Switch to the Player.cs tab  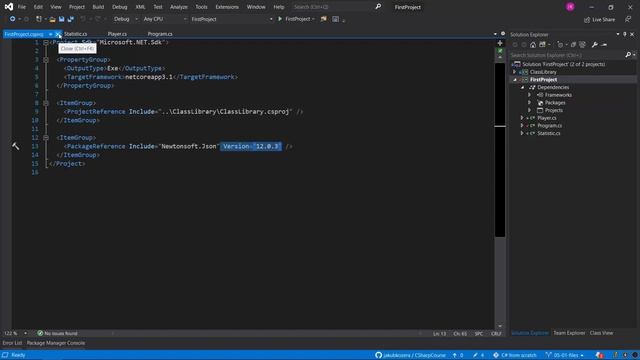(x=117, y=34)
